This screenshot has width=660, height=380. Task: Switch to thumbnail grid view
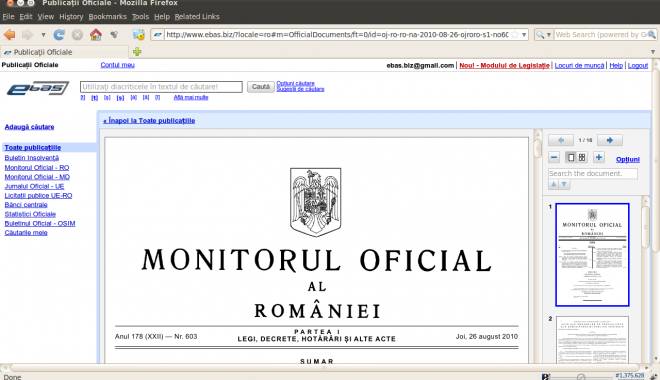tap(582, 157)
